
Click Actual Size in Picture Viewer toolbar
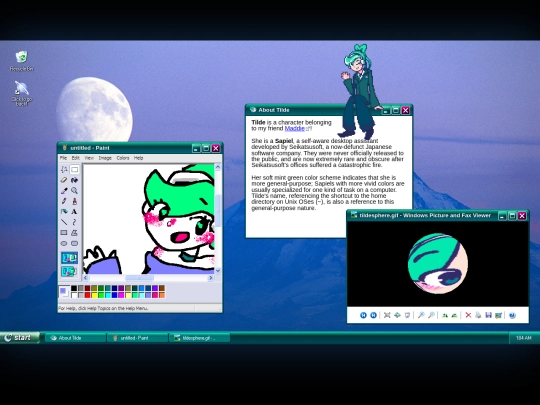point(397,315)
